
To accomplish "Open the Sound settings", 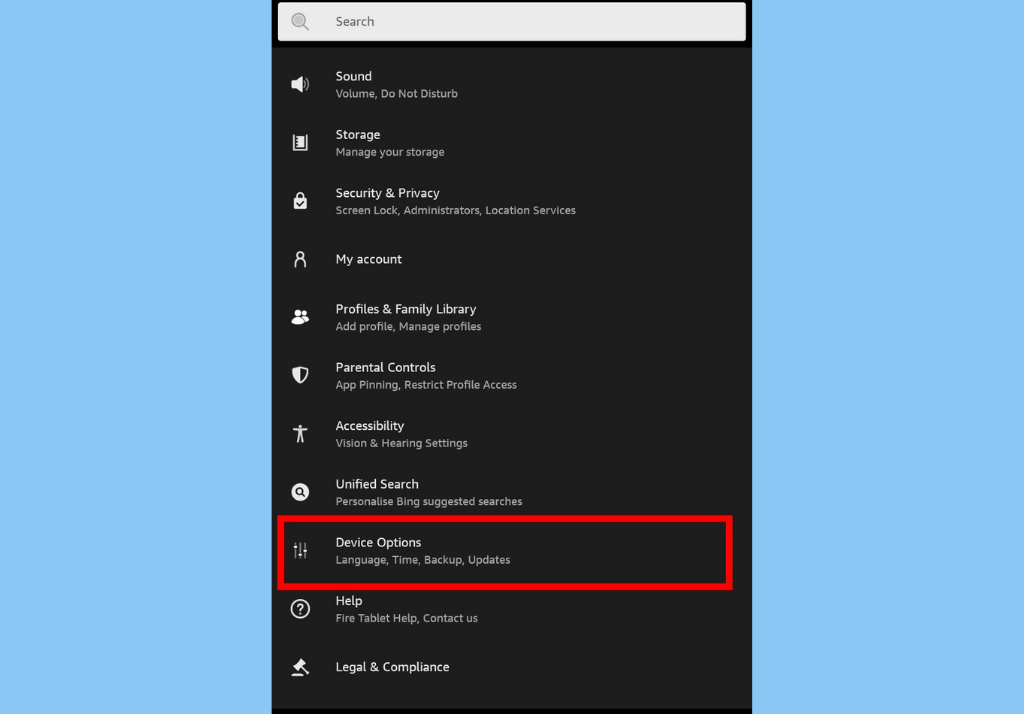I will pos(511,84).
